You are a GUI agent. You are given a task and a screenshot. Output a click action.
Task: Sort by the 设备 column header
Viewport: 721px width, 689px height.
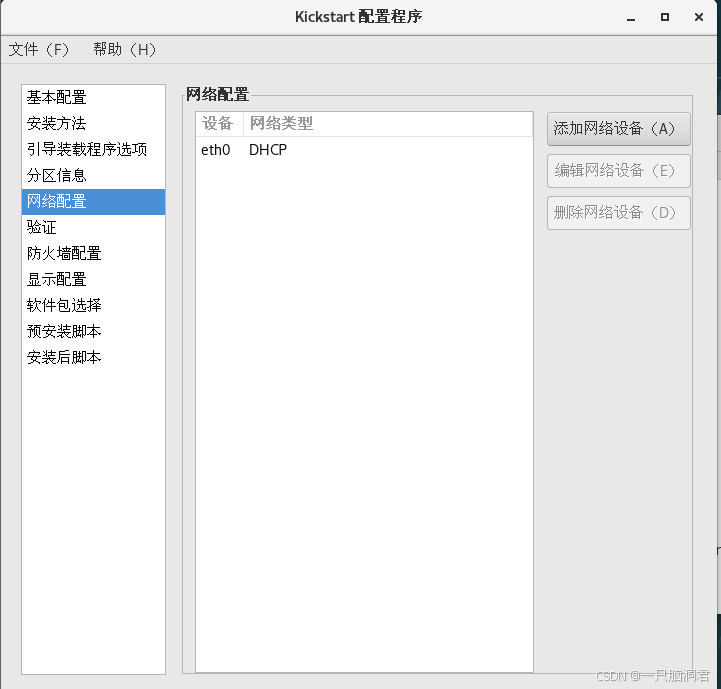click(x=219, y=124)
